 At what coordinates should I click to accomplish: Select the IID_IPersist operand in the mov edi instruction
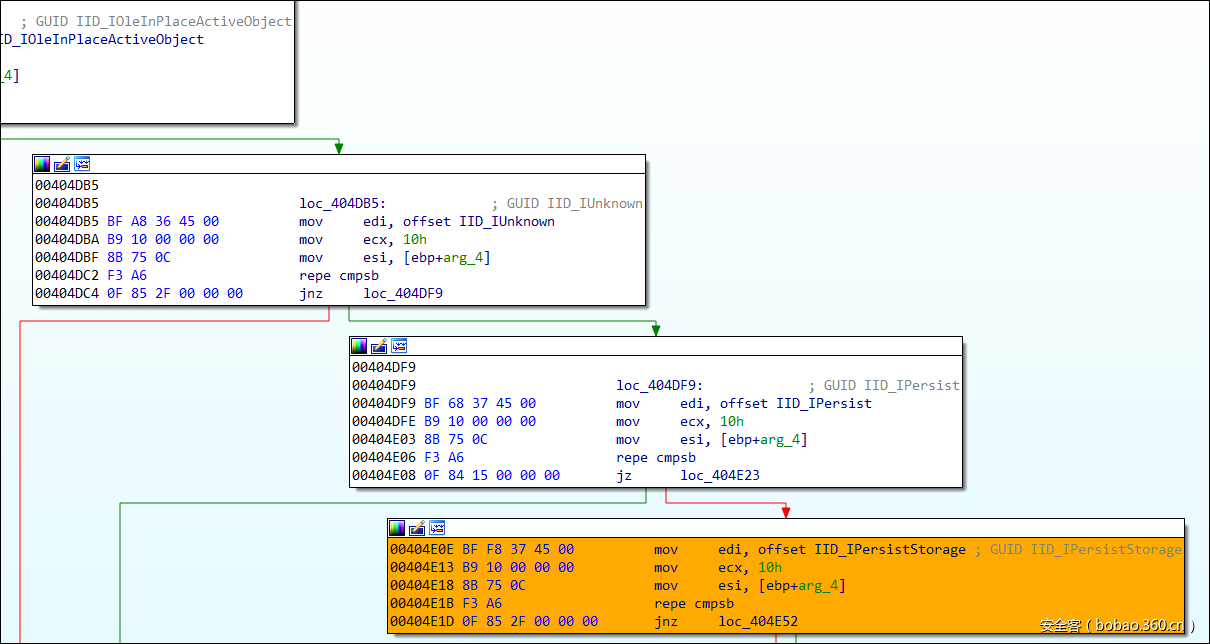click(823, 404)
